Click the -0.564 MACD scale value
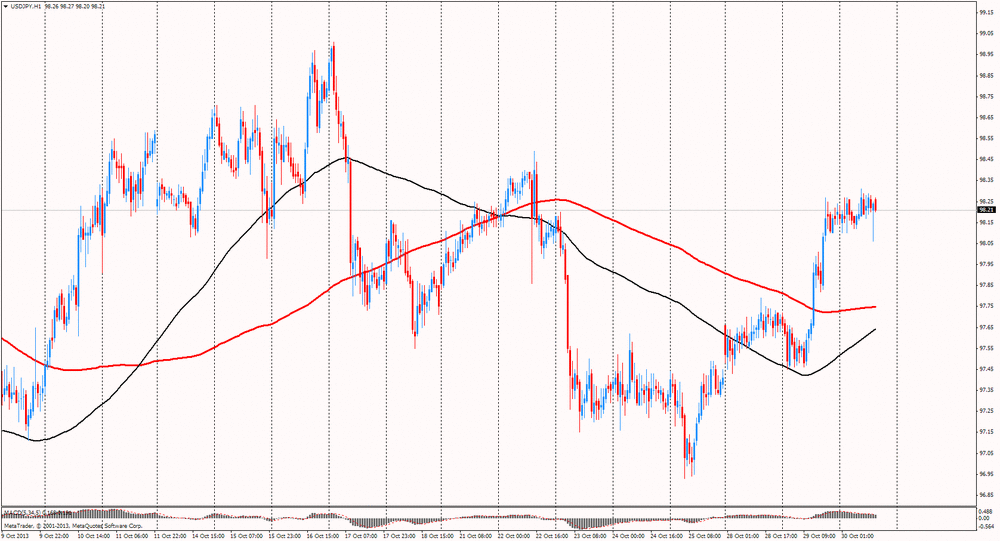 click(x=985, y=526)
